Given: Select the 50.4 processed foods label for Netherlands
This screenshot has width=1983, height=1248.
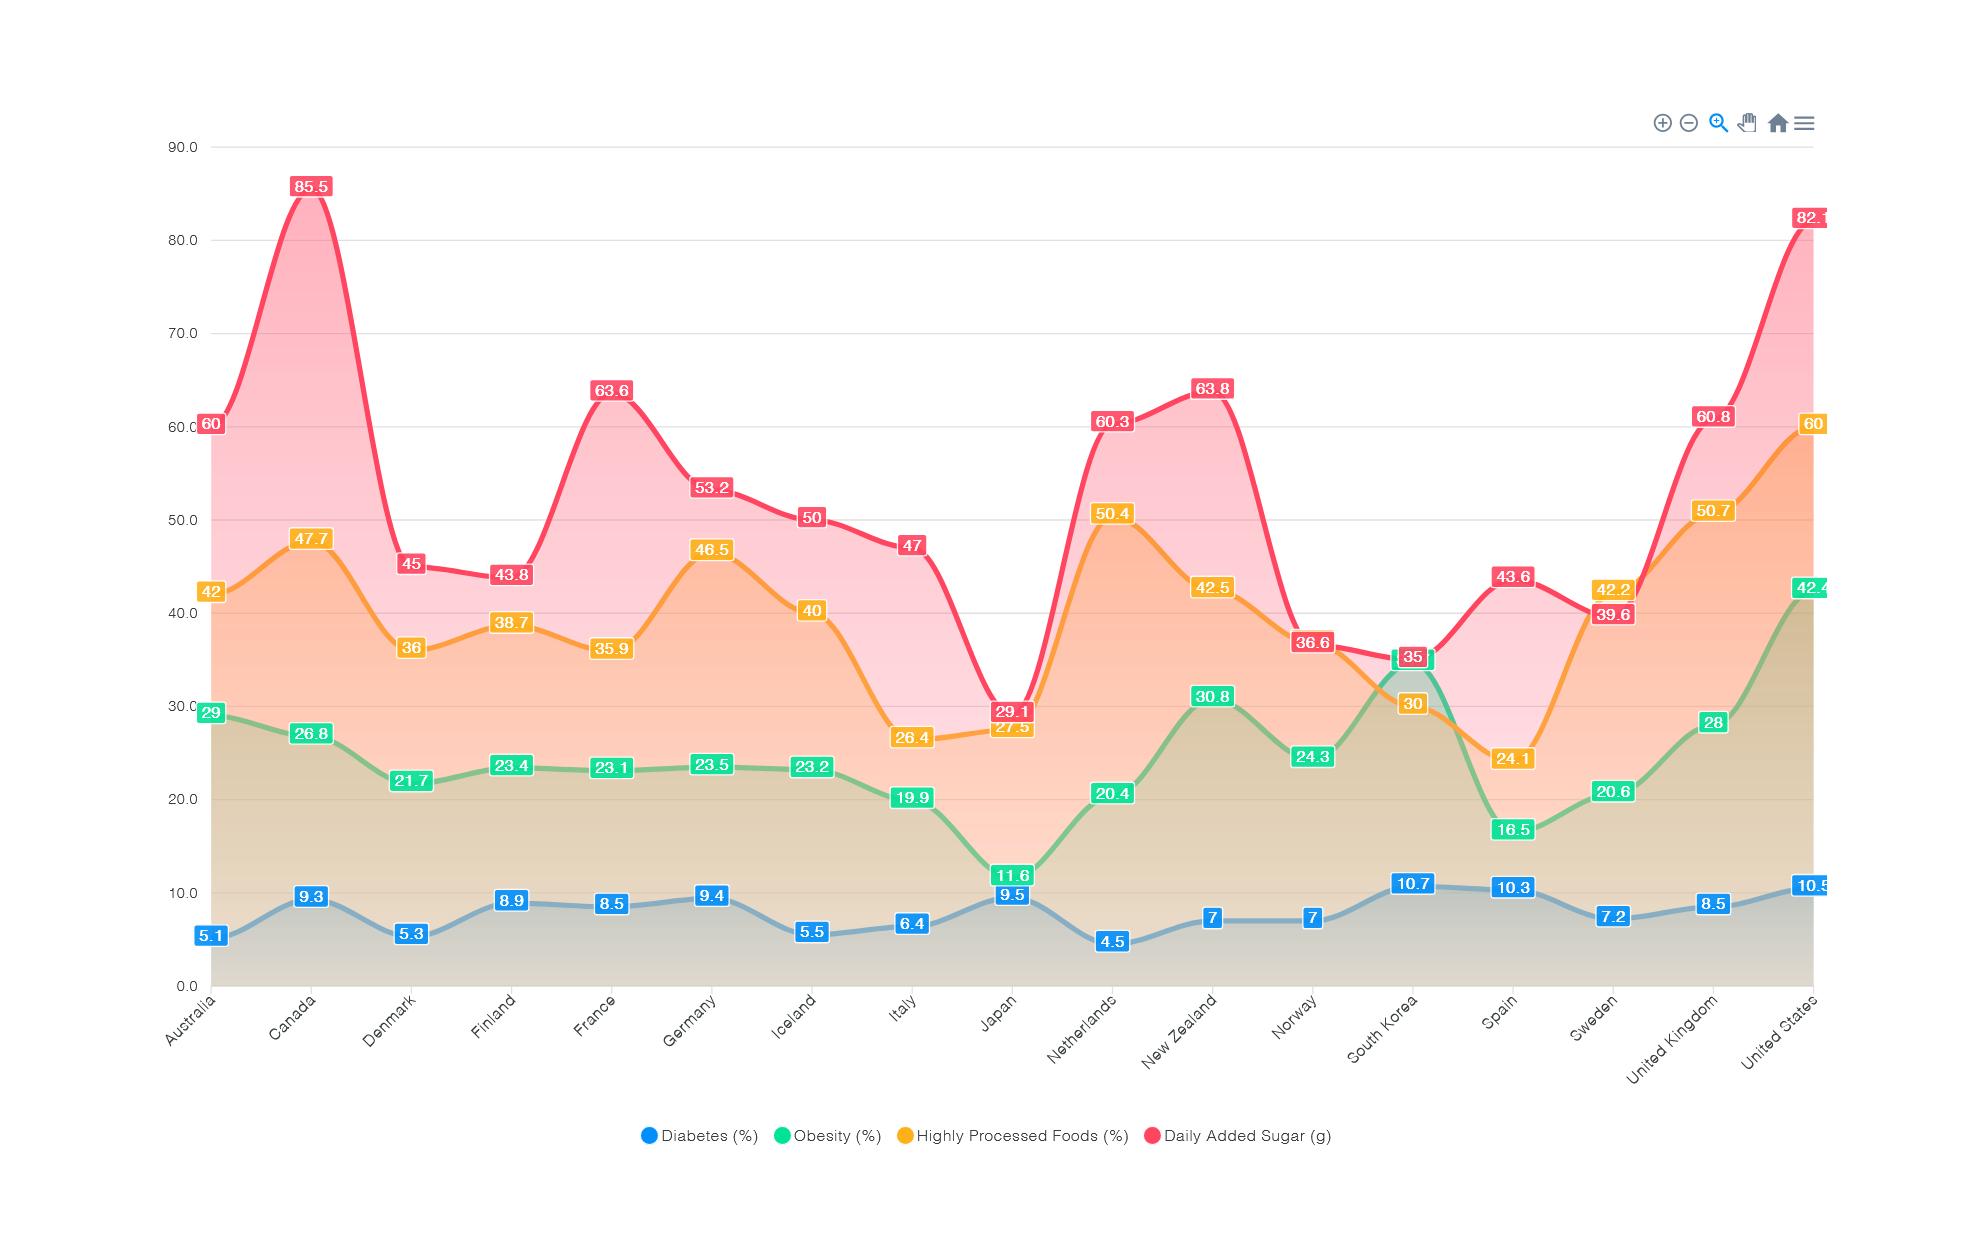Looking at the screenshot, I should click(1112, 514).
